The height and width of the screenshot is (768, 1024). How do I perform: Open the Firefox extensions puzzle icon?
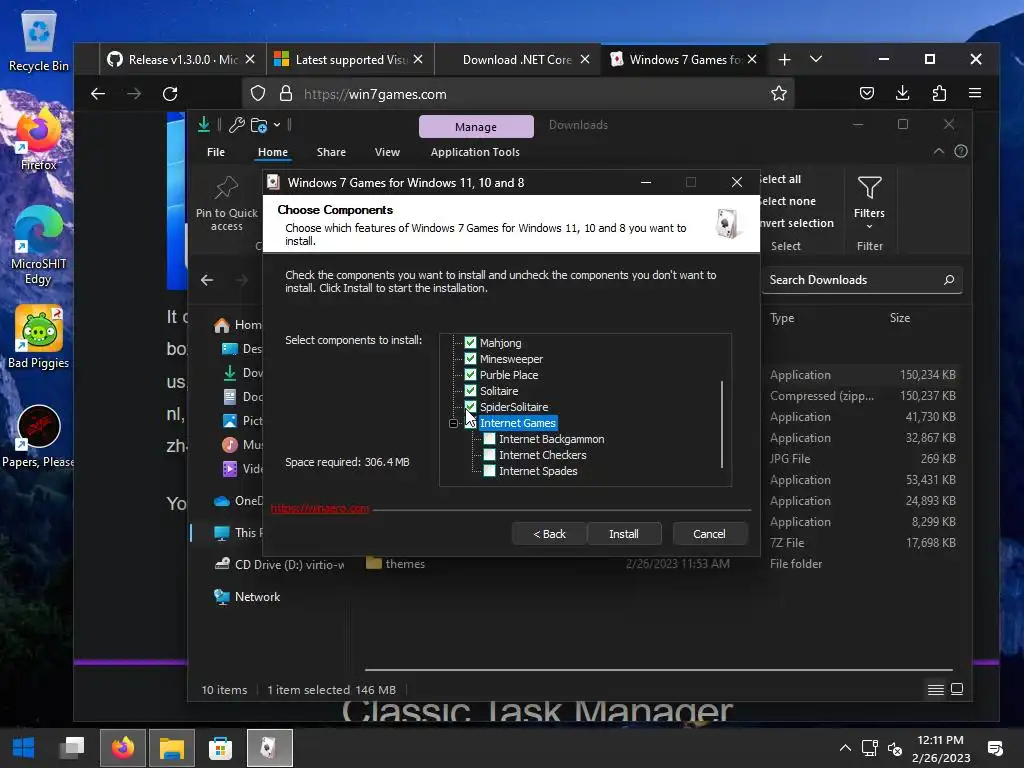(939, 94)
